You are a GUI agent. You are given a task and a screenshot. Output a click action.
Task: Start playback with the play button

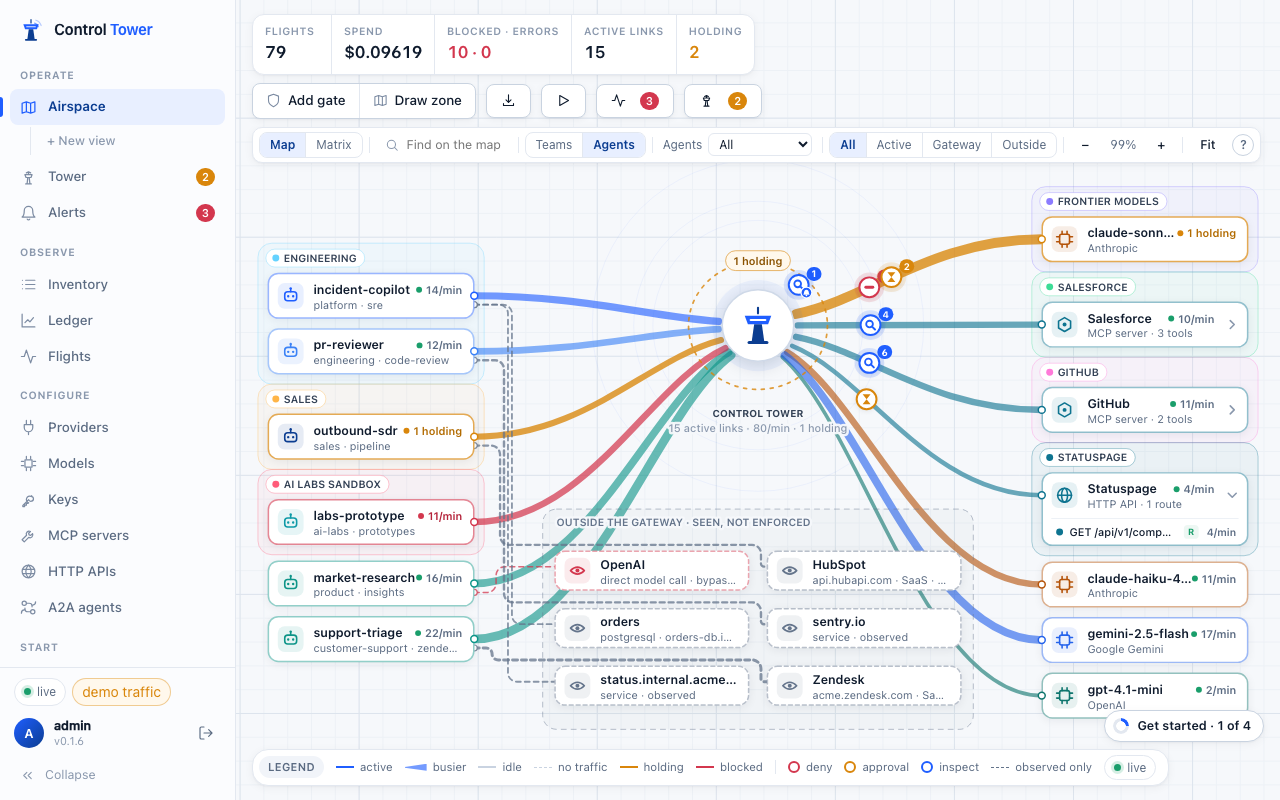(x=563, y=100)
